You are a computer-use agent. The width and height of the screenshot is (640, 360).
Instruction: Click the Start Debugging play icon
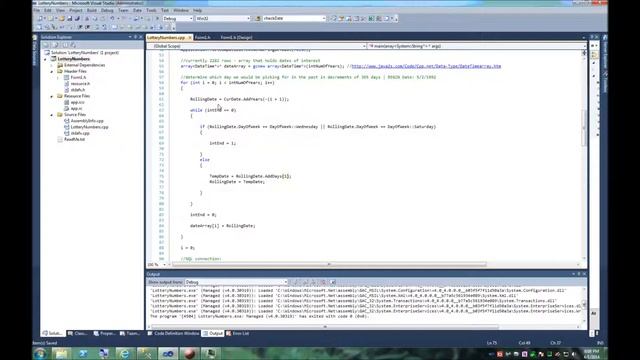[157, 18]
